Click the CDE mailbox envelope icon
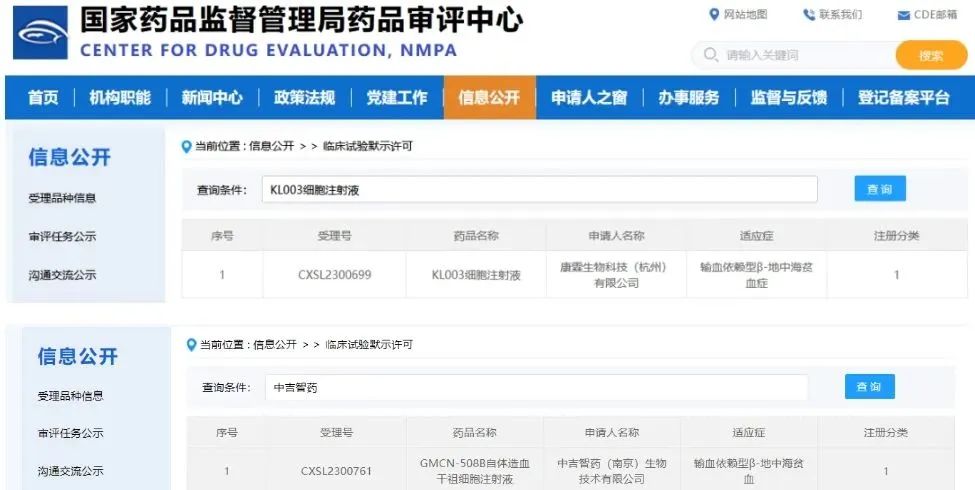Screen dimensions: 975x490 pyautogui.click(x=903, y=16)
